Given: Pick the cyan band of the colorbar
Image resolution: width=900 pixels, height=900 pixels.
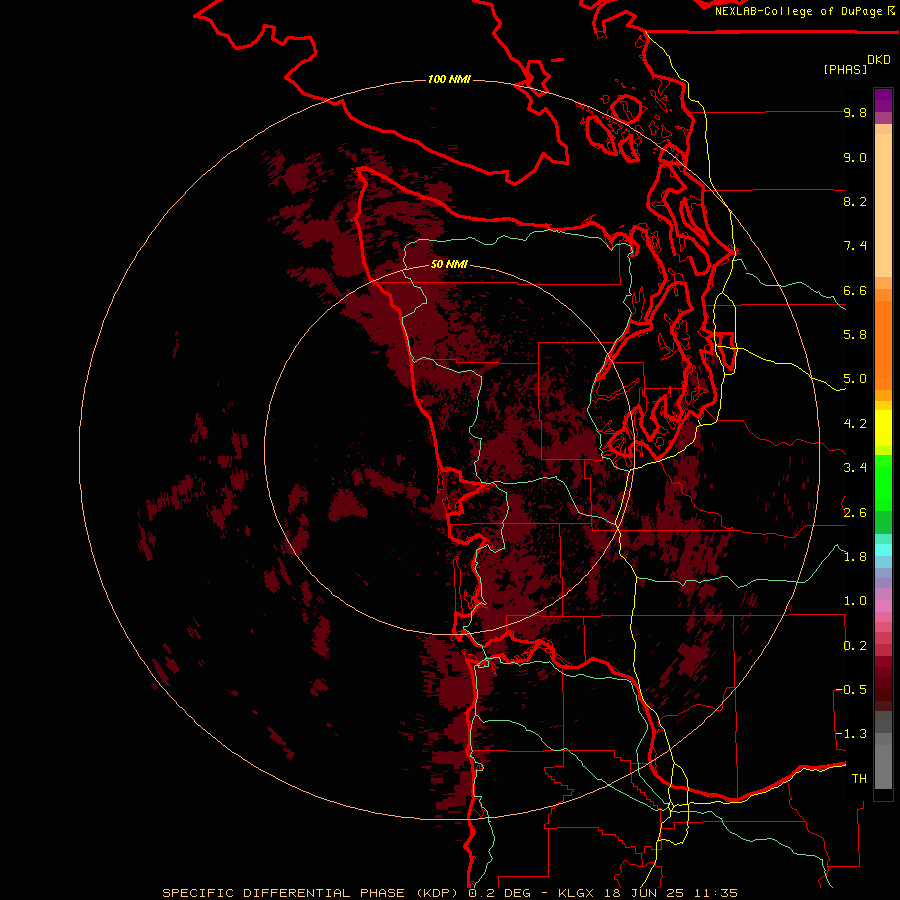Looking at the screenshot, I should [883, 549].
